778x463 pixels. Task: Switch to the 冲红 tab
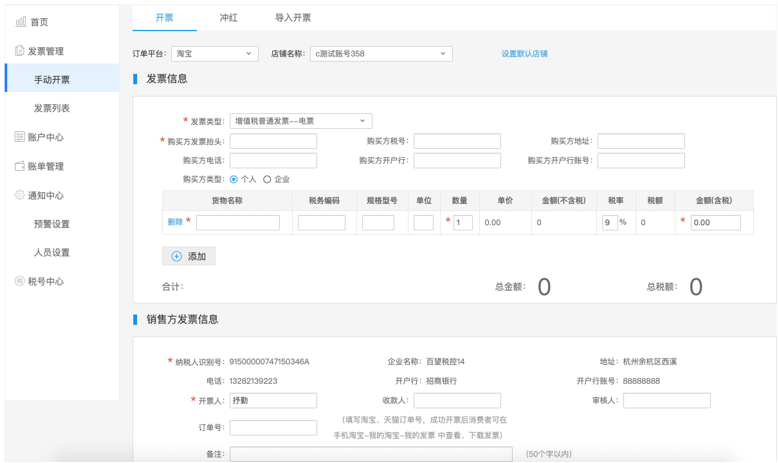click(228, 18)
